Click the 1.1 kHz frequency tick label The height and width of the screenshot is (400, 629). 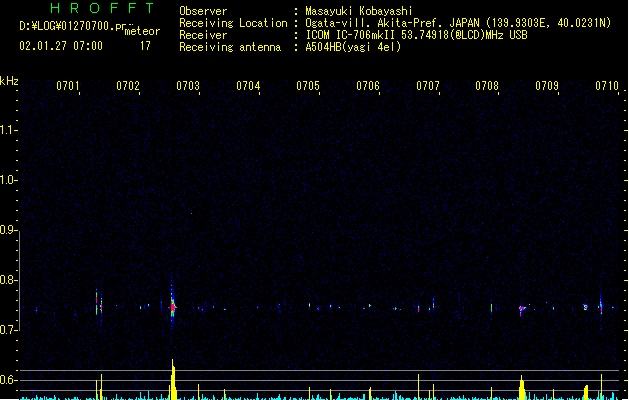(7, 130)
